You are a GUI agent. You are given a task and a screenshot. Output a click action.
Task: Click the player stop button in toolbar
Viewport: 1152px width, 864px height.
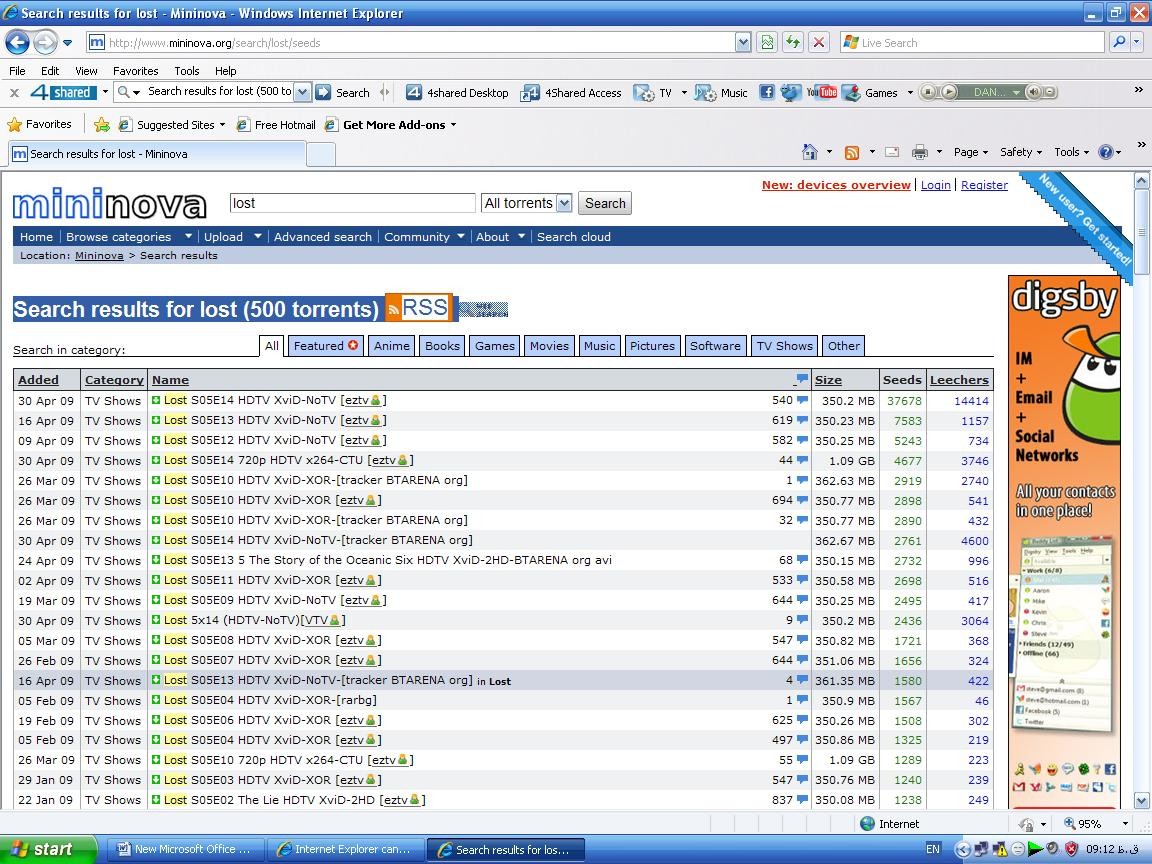tap(928, 92)
